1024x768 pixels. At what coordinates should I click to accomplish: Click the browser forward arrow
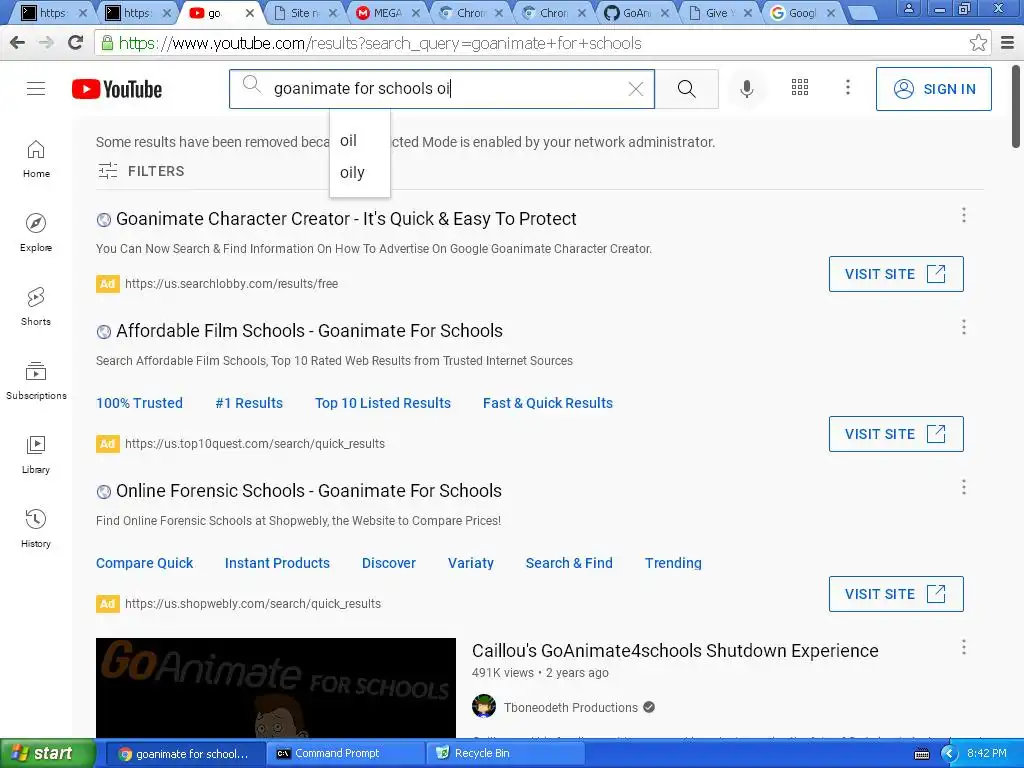click(x=46, y=43)
